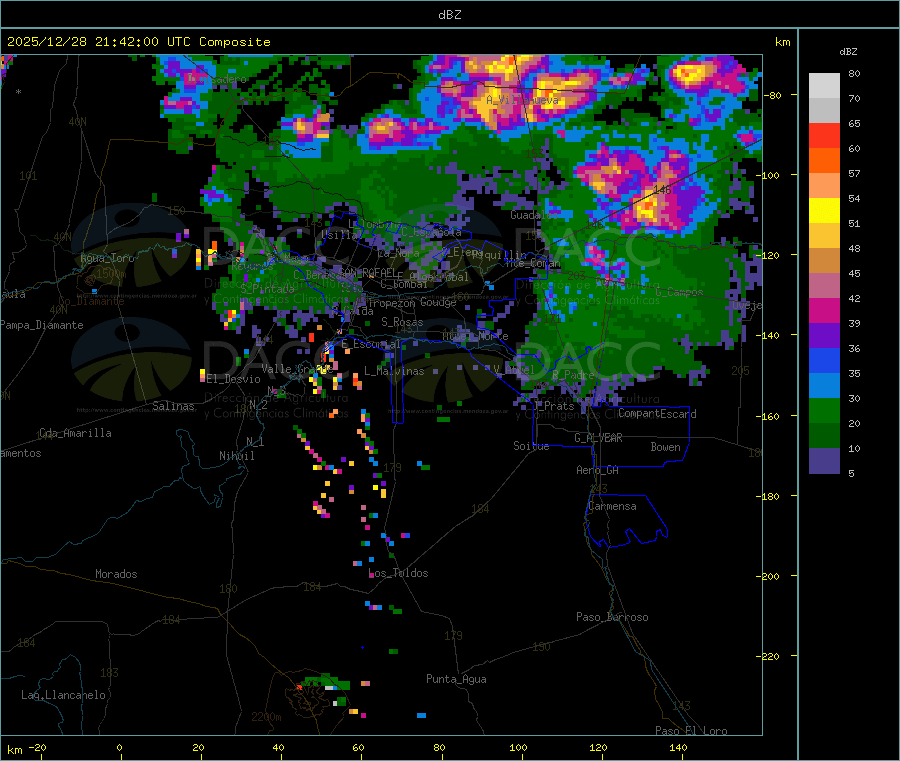Click the '0' tick on the horizontal km axis

point(119,747)
